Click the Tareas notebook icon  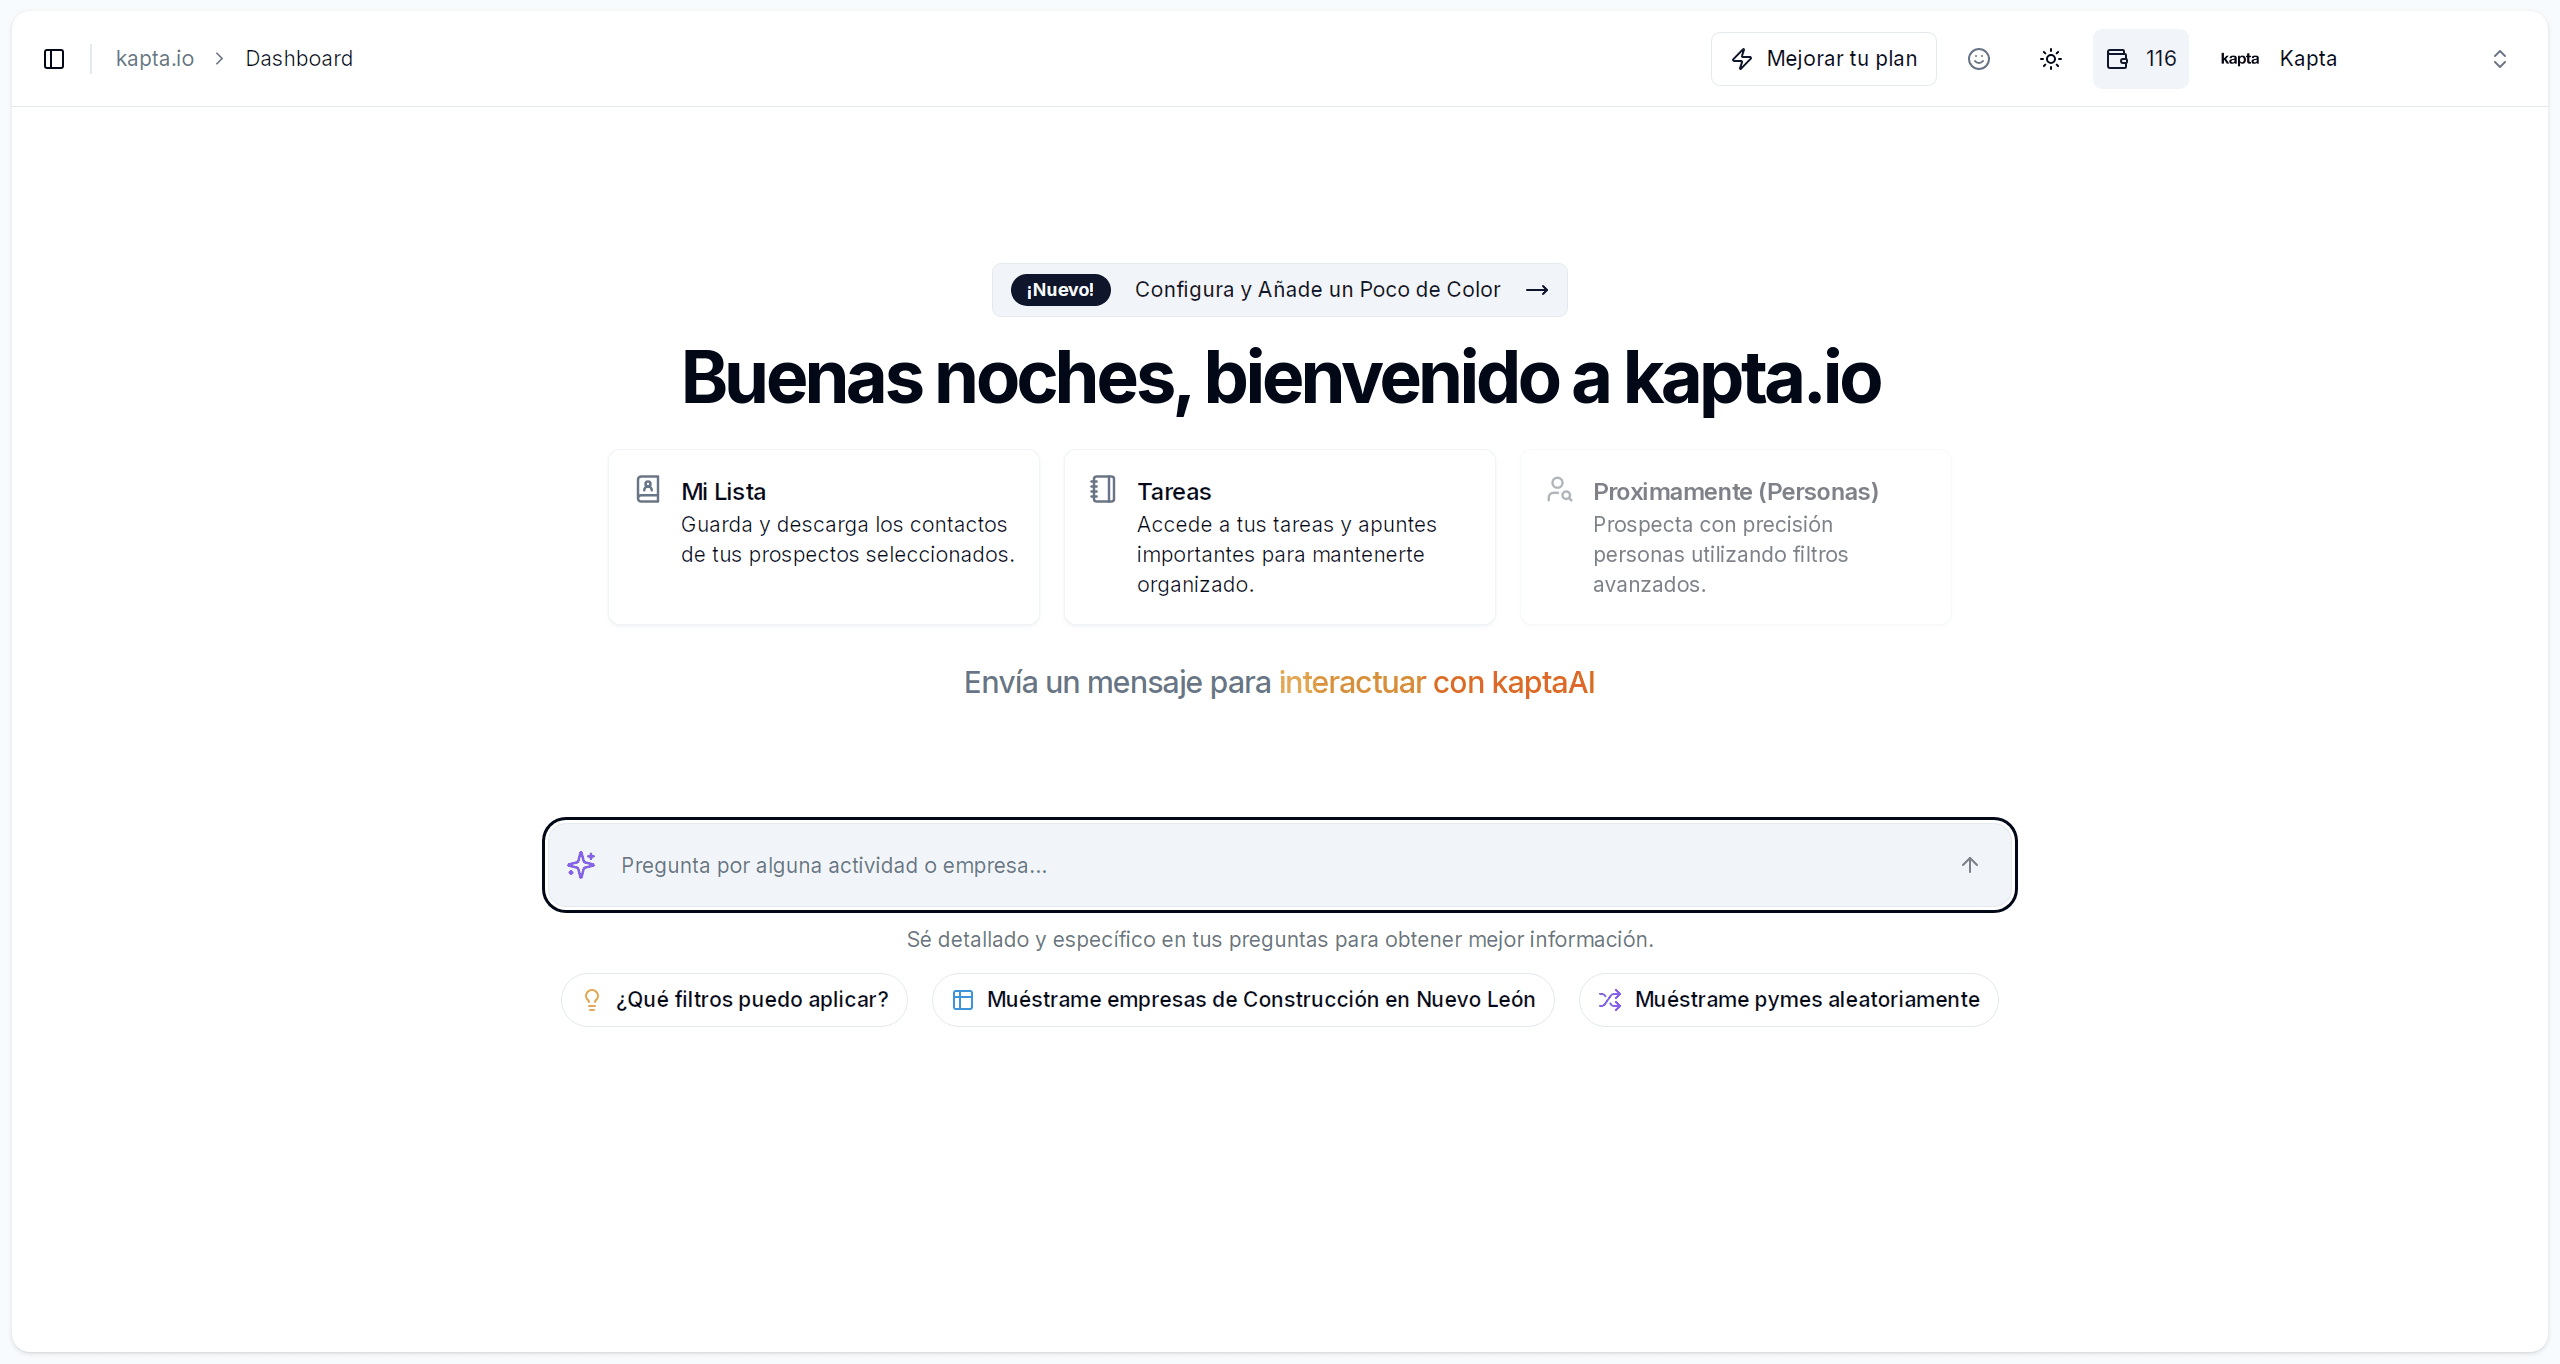(x=1103, y=489)
